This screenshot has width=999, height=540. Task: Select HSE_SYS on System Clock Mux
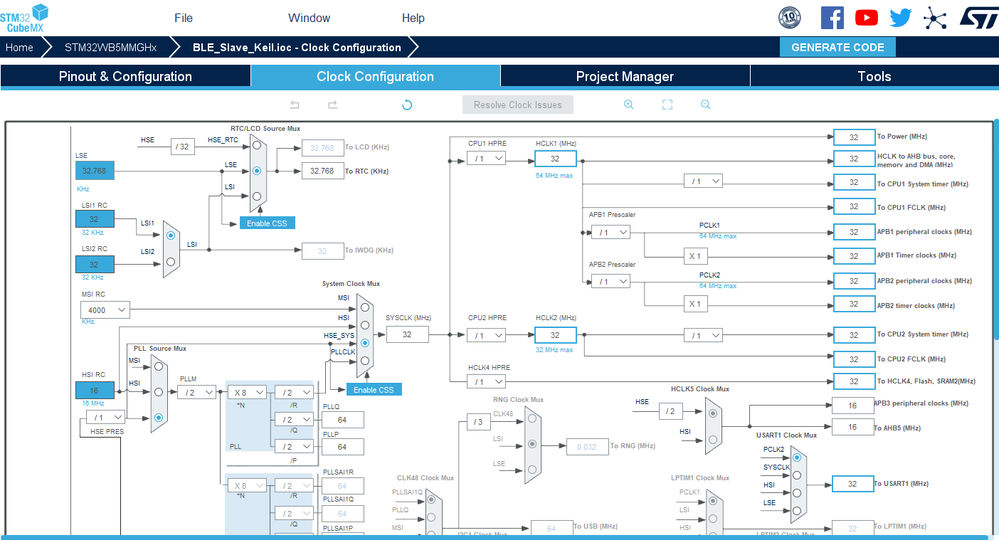[365, 343]
